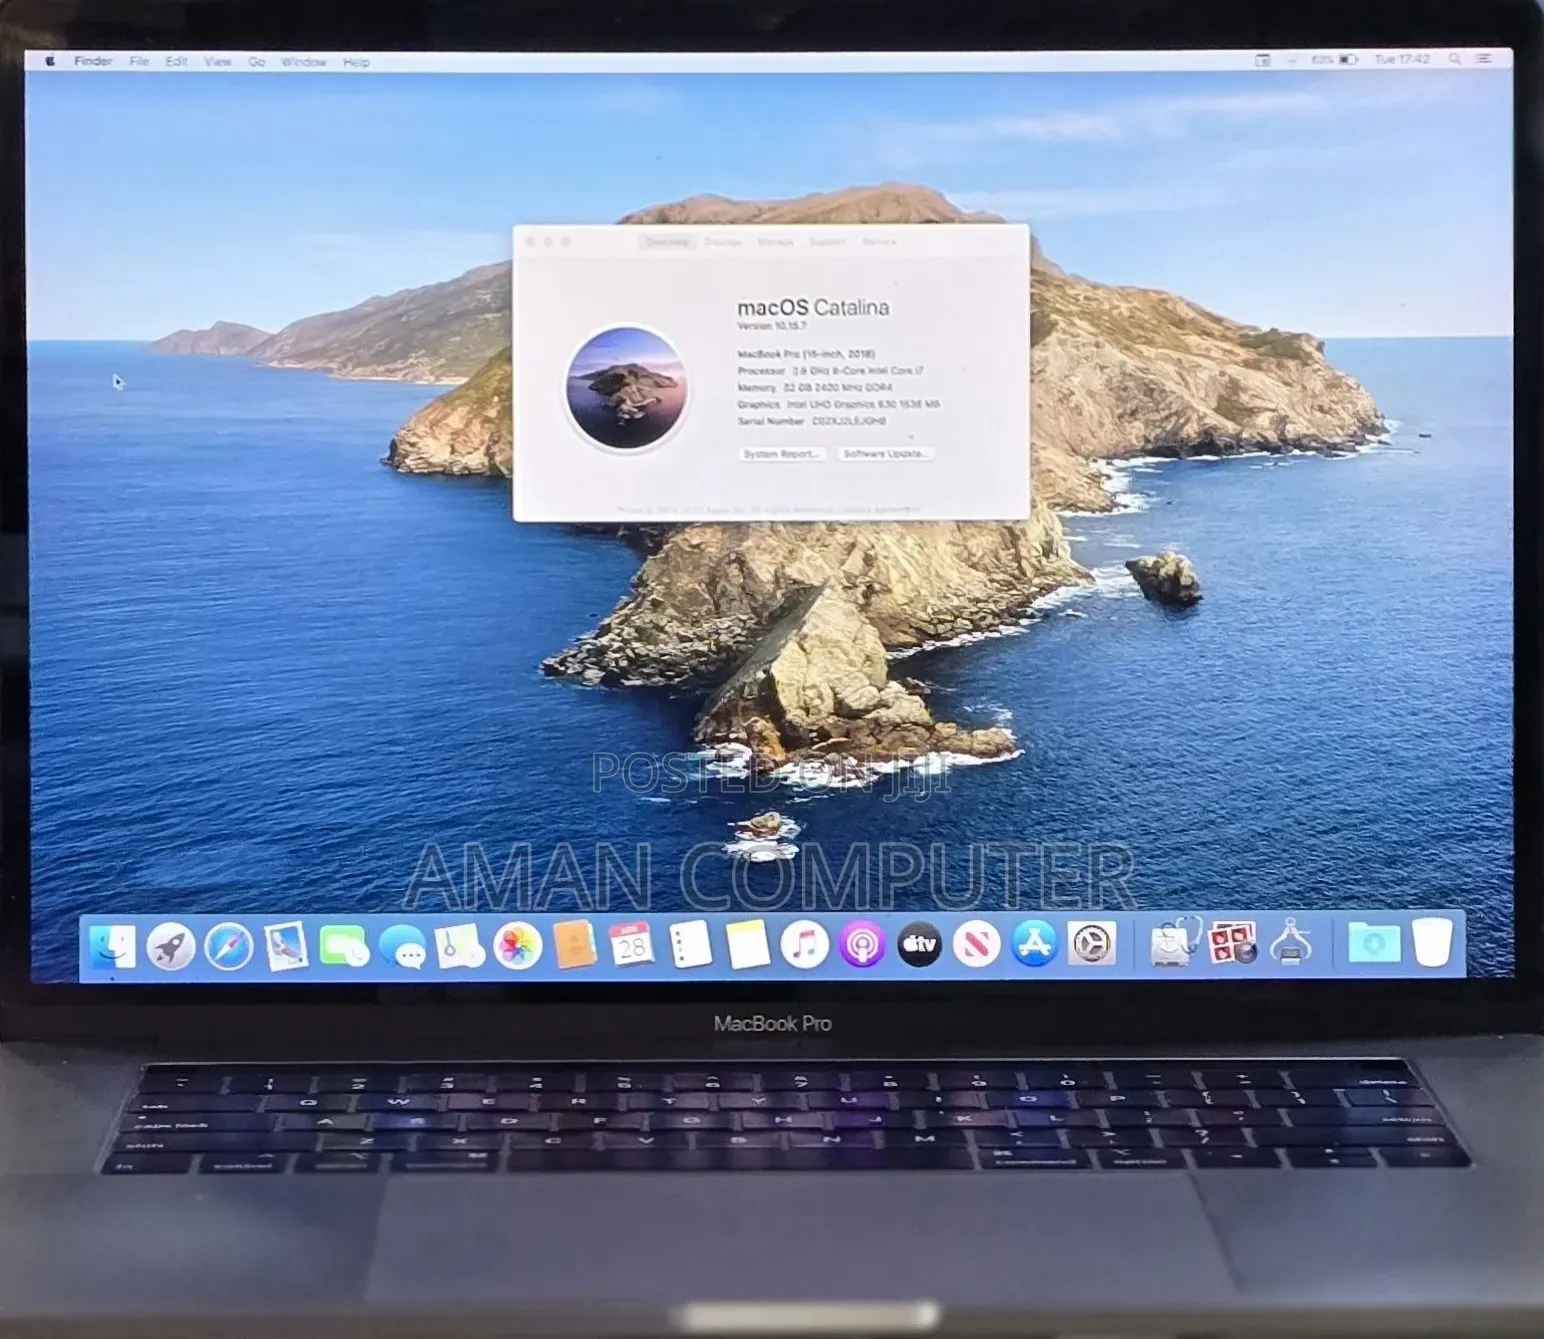Open the Window menu

[303, 61]
